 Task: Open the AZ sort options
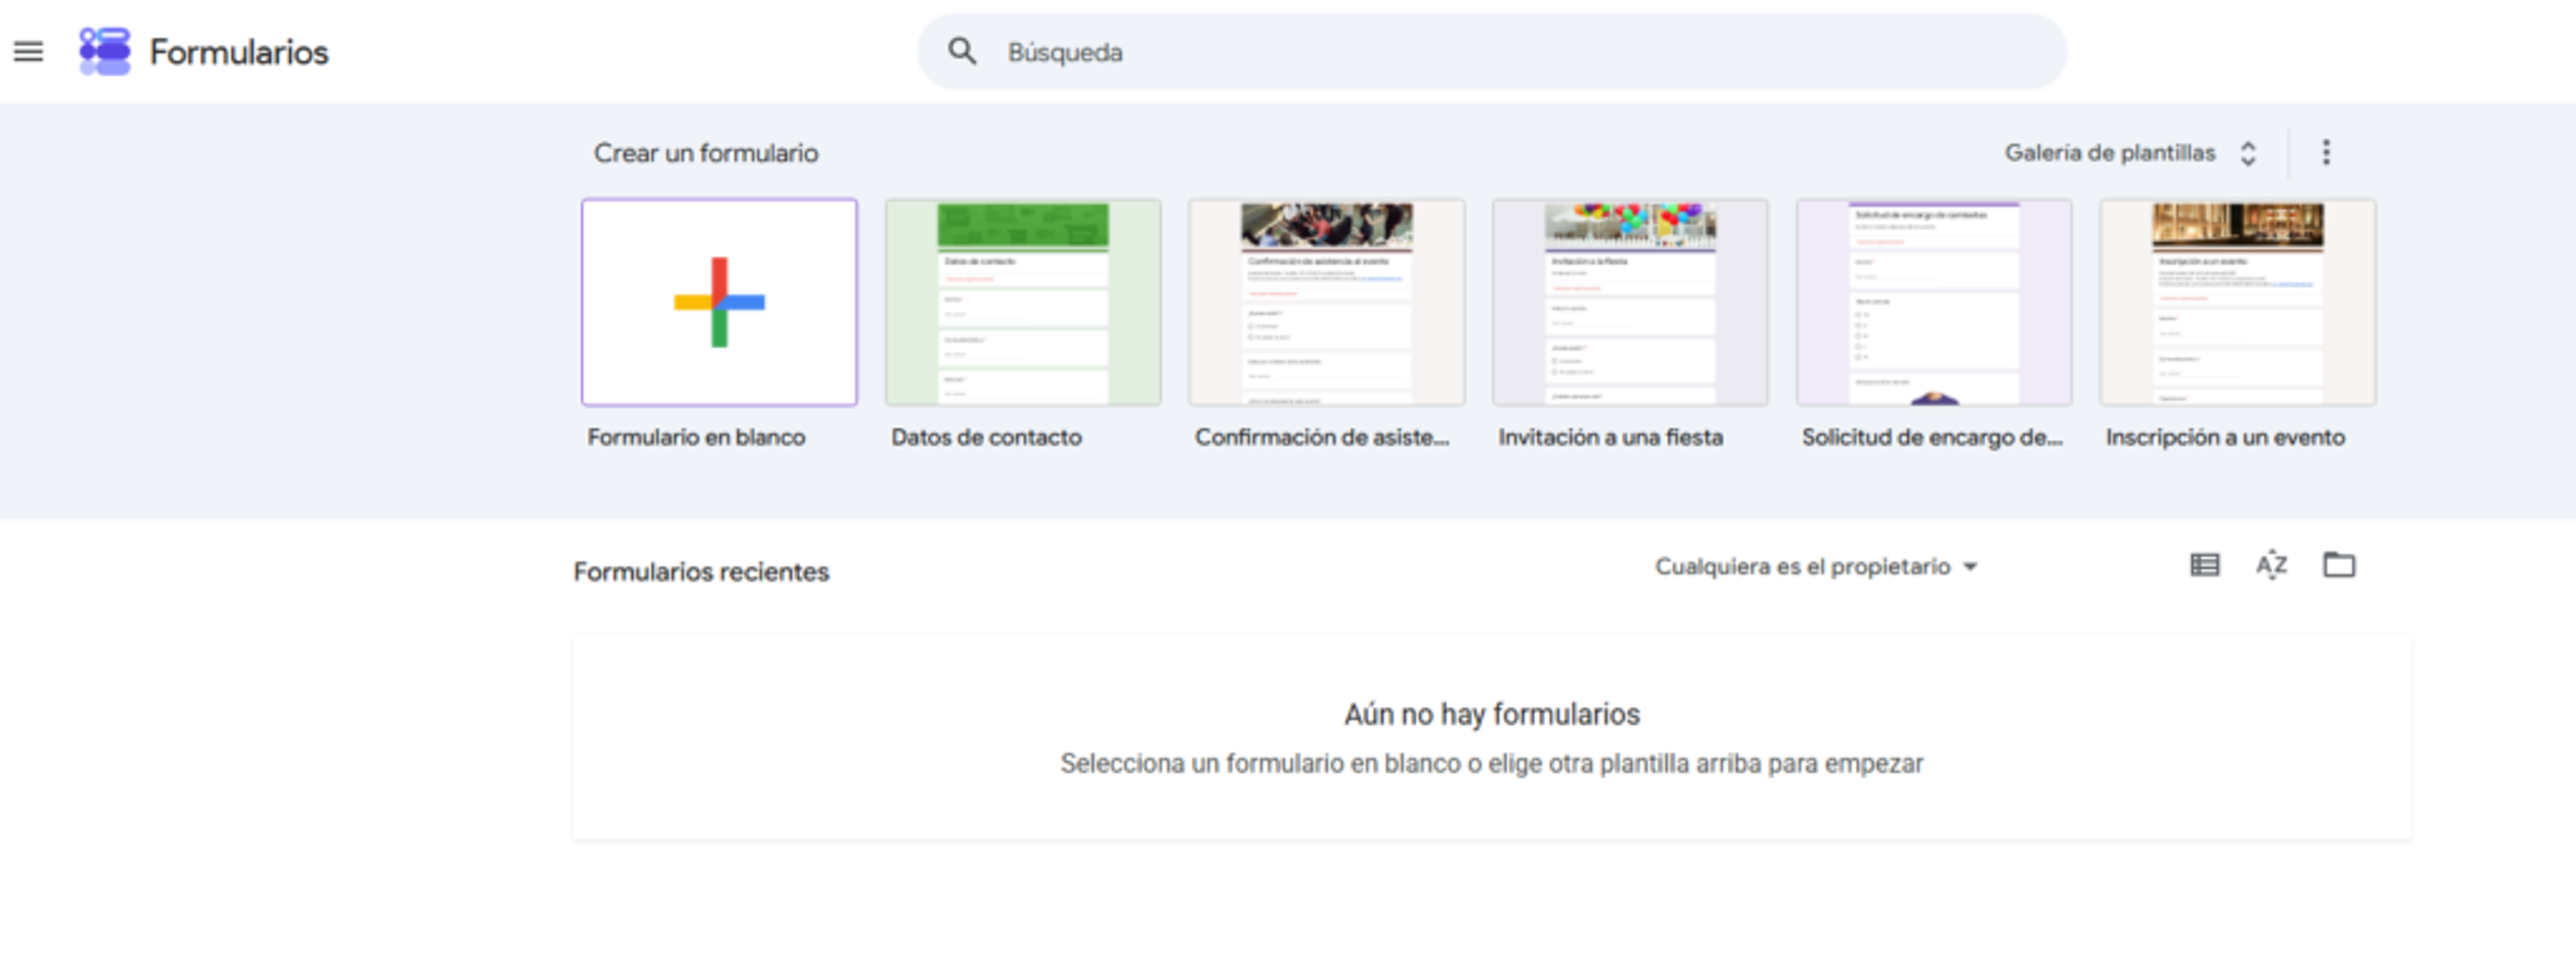click(x=2271, y=565)
